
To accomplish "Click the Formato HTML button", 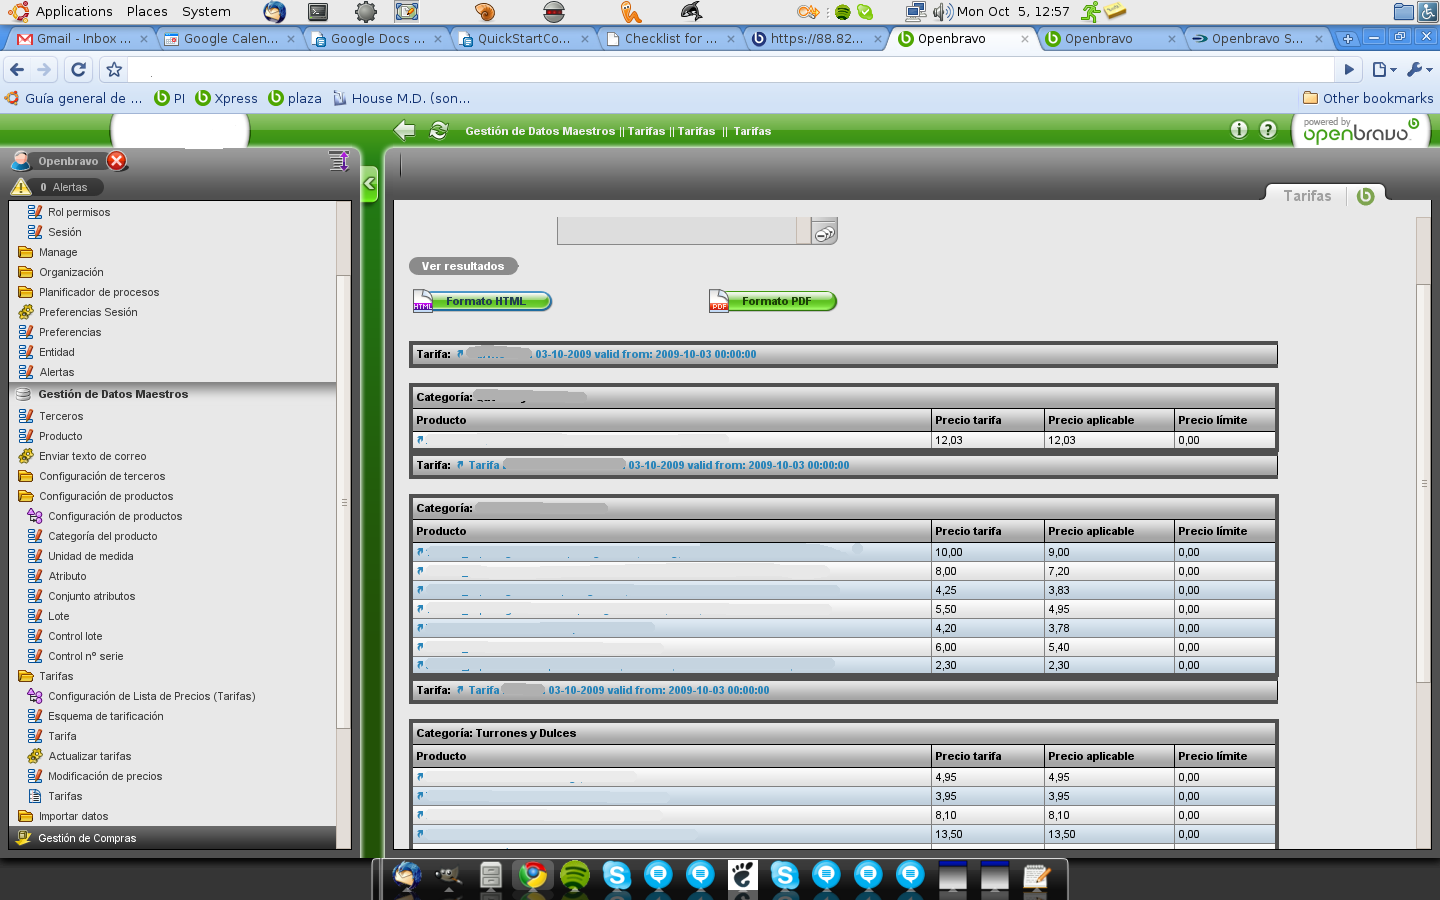I will pos(483,301).
